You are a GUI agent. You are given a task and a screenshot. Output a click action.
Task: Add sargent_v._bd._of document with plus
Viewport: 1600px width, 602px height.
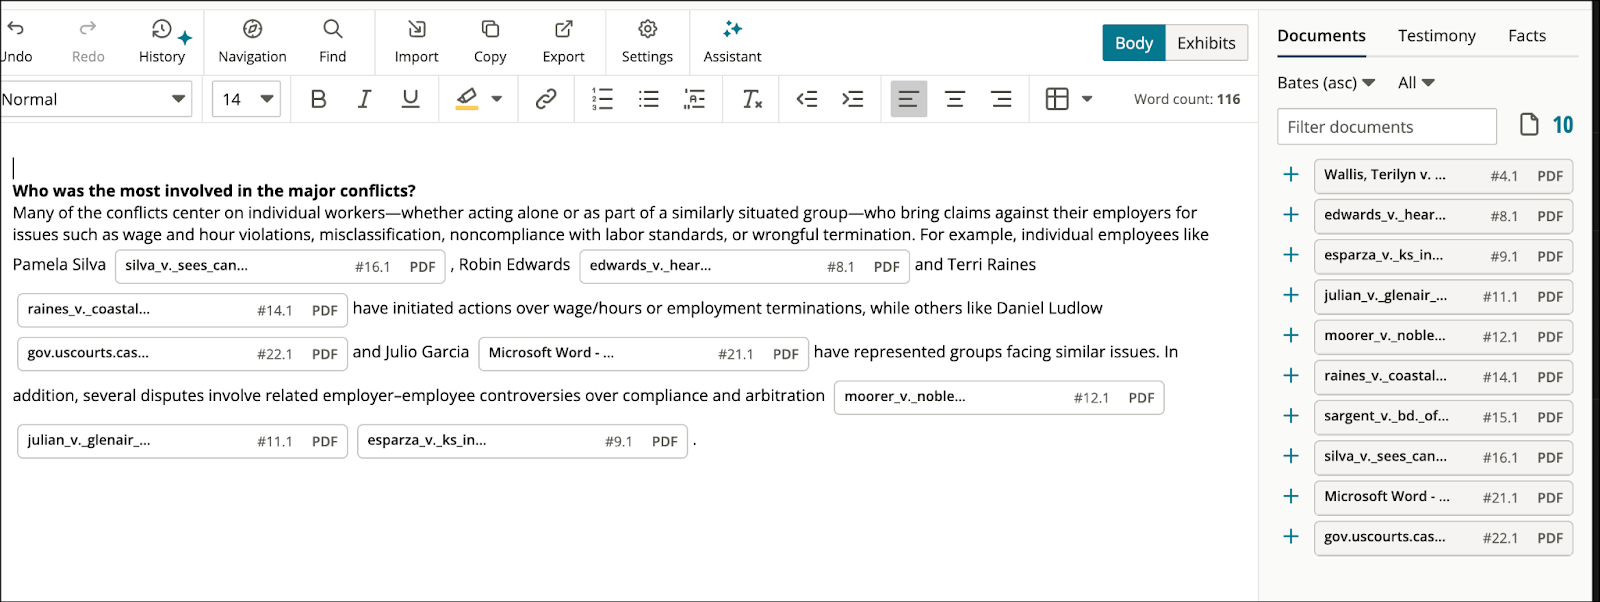pos(1291,416)
